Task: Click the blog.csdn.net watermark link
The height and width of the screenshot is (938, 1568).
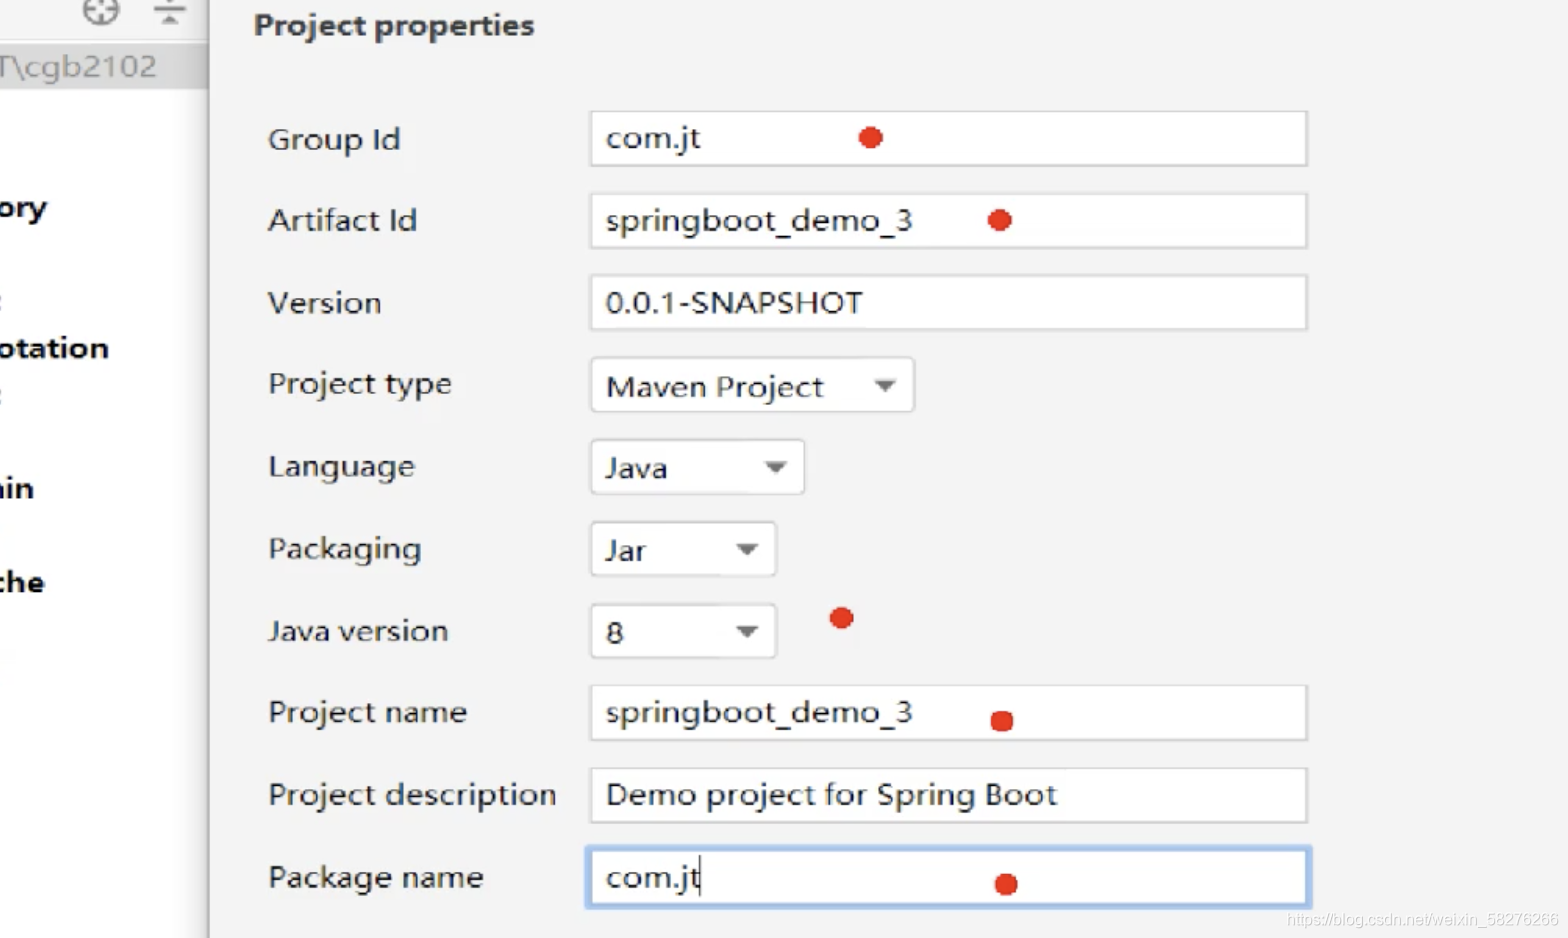Action: [x=1421, y=919]
